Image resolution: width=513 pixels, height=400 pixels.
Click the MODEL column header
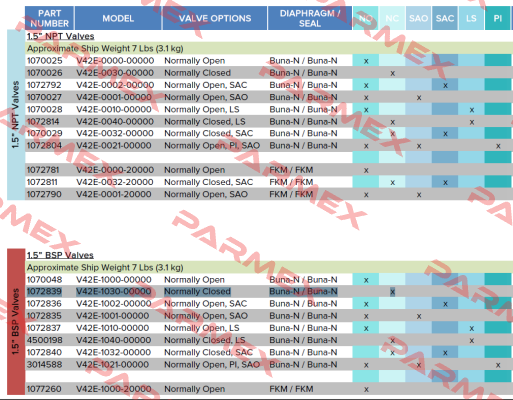118,18
